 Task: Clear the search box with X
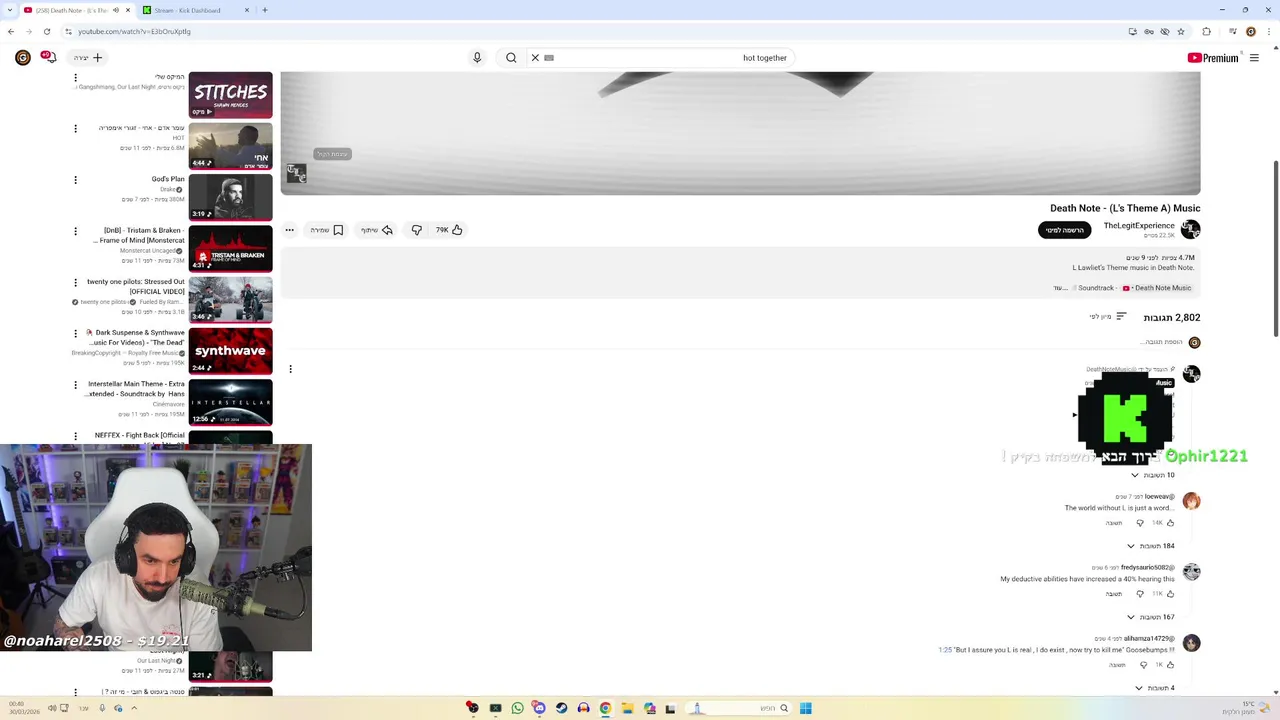[x=535, y=58]
